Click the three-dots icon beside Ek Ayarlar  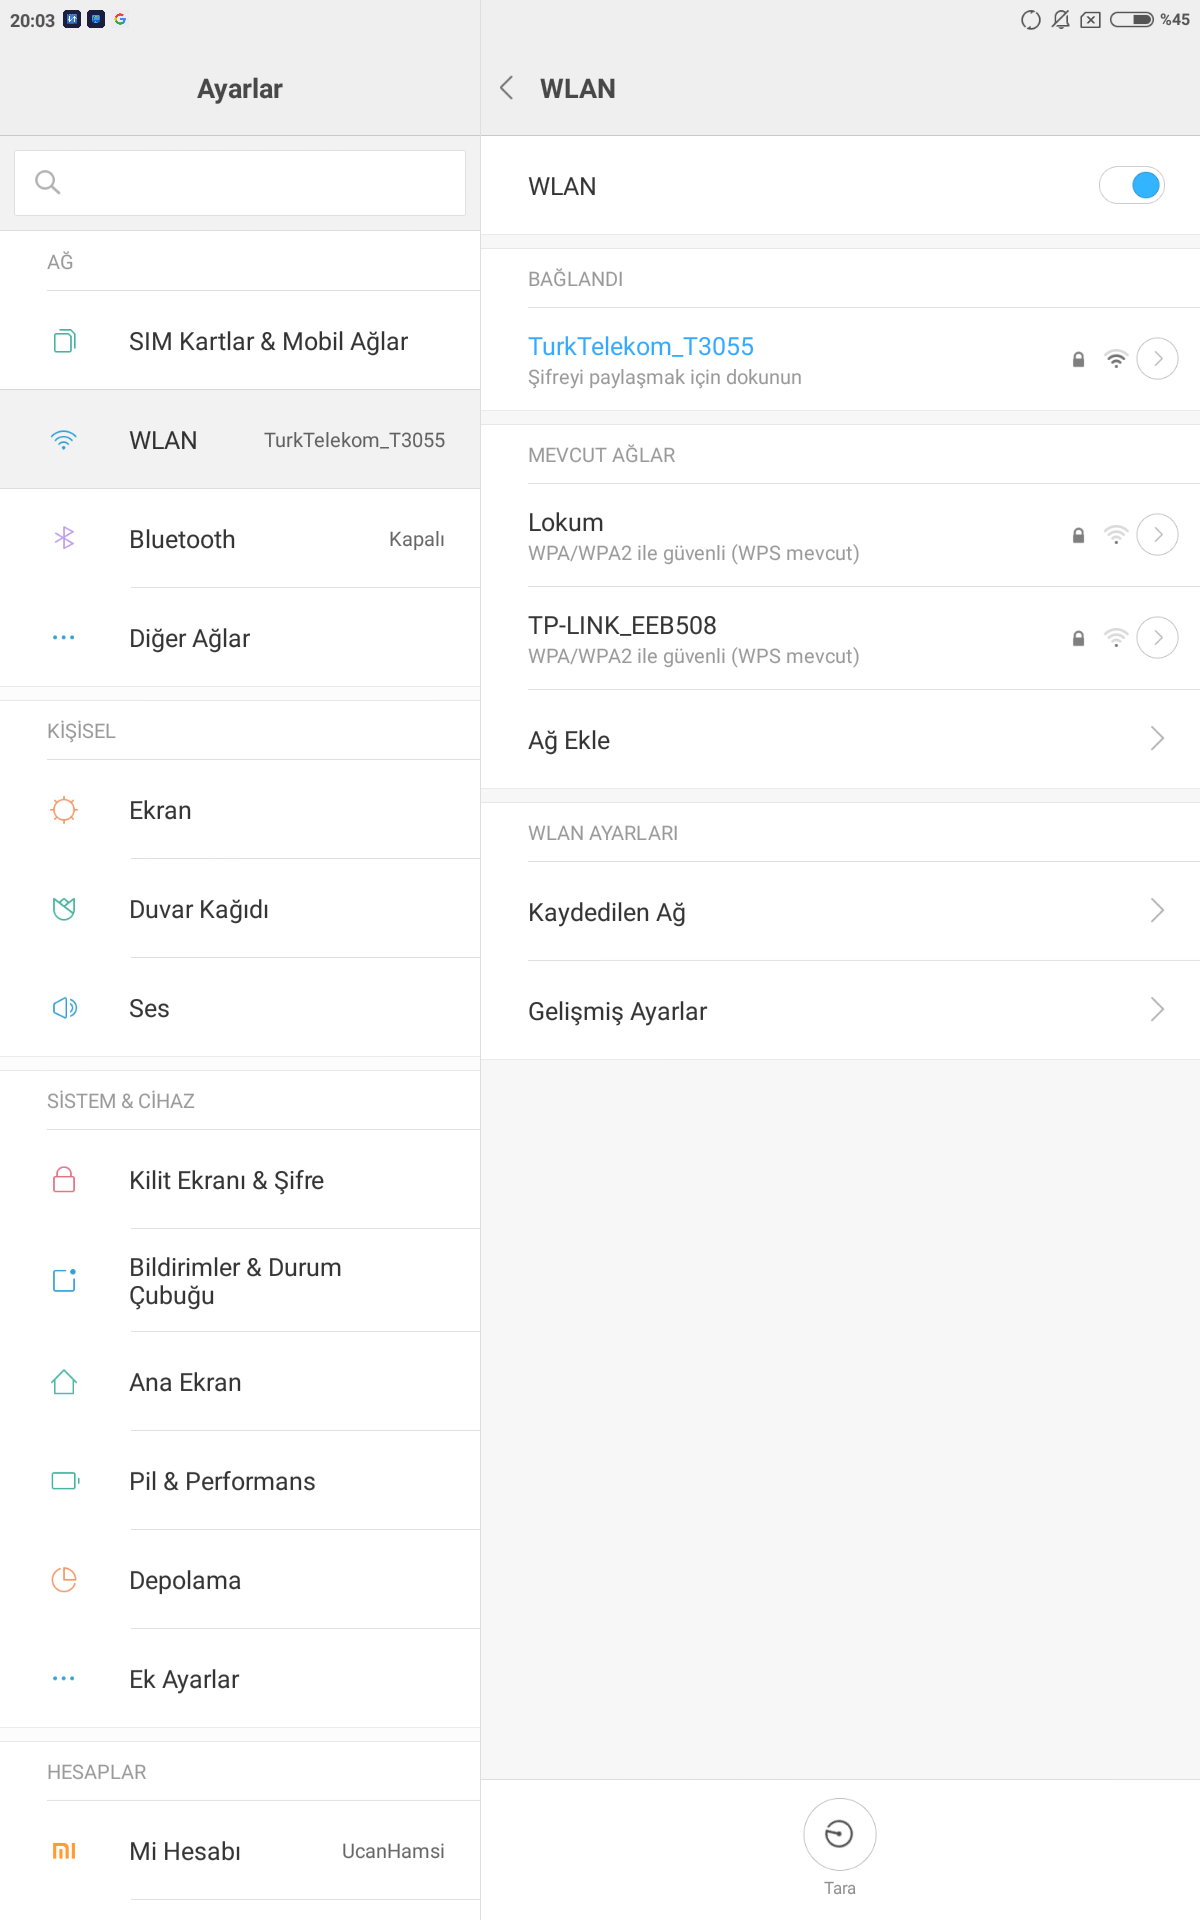click(64, 1679)
